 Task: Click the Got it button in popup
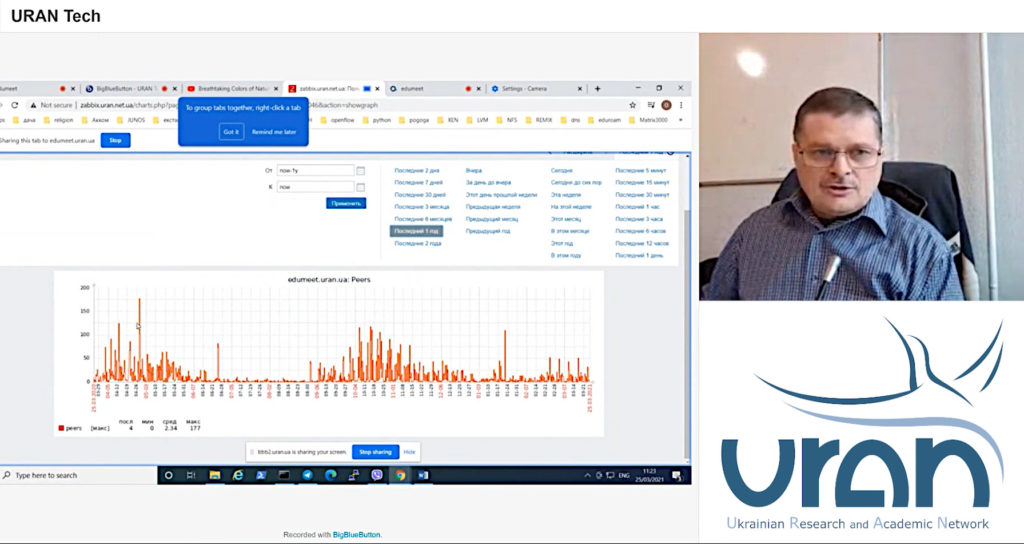[231, 131]
